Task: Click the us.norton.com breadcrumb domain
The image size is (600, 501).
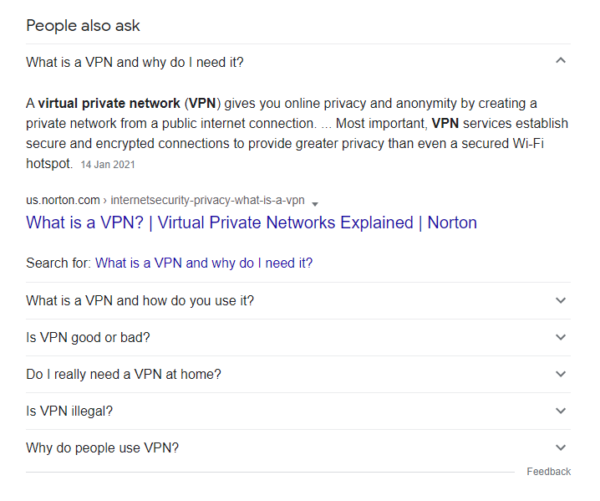Action: coord(63,200)
